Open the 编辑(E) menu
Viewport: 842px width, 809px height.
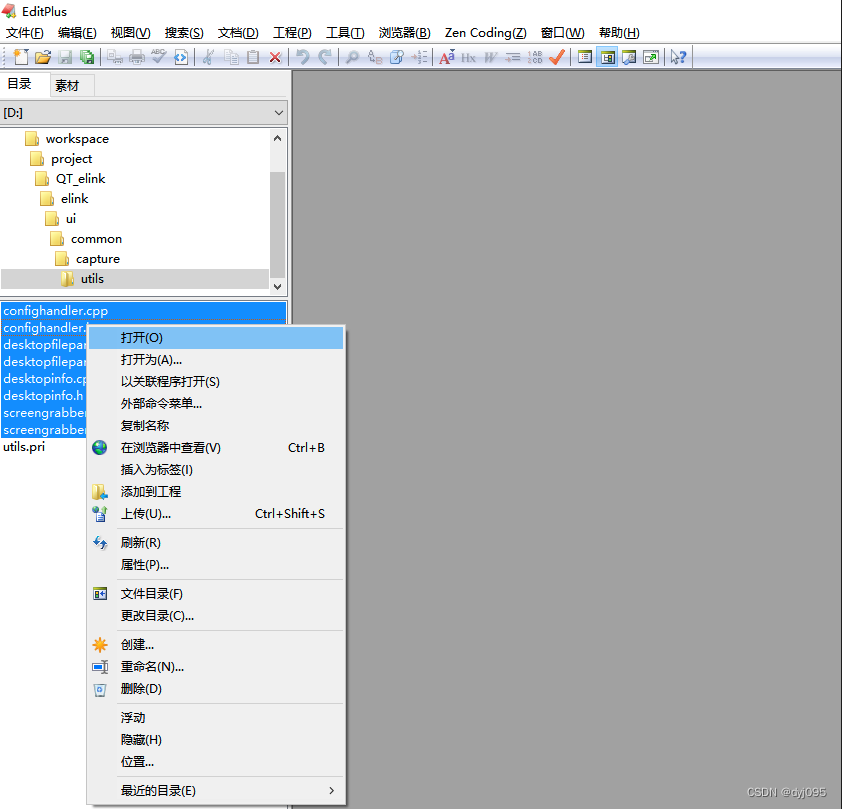[x=77, y=33]
